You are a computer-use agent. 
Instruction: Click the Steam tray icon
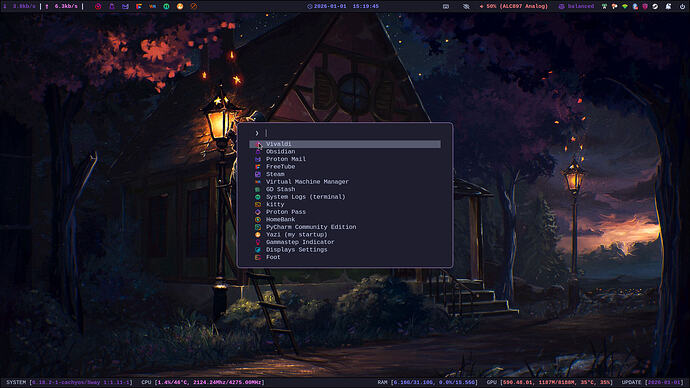655,6
